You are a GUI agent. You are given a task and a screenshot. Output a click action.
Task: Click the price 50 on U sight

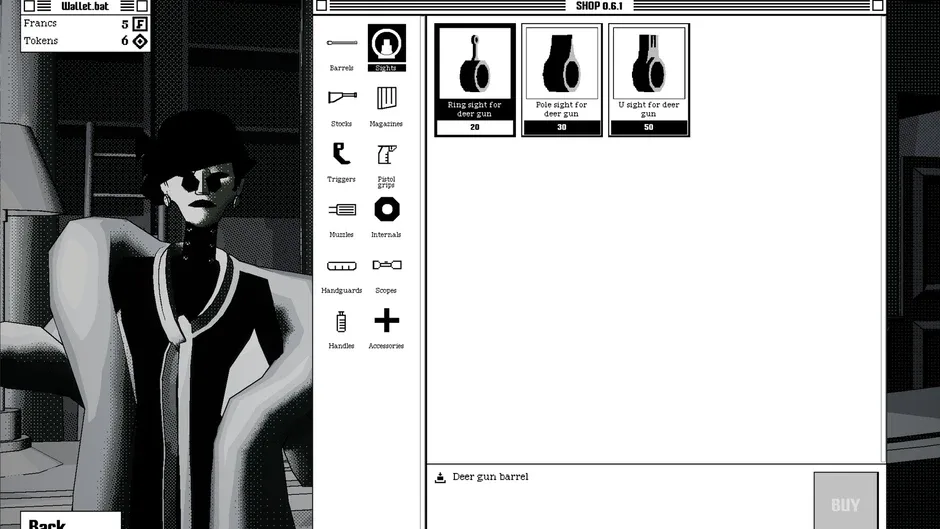click(x=649, y=127)
